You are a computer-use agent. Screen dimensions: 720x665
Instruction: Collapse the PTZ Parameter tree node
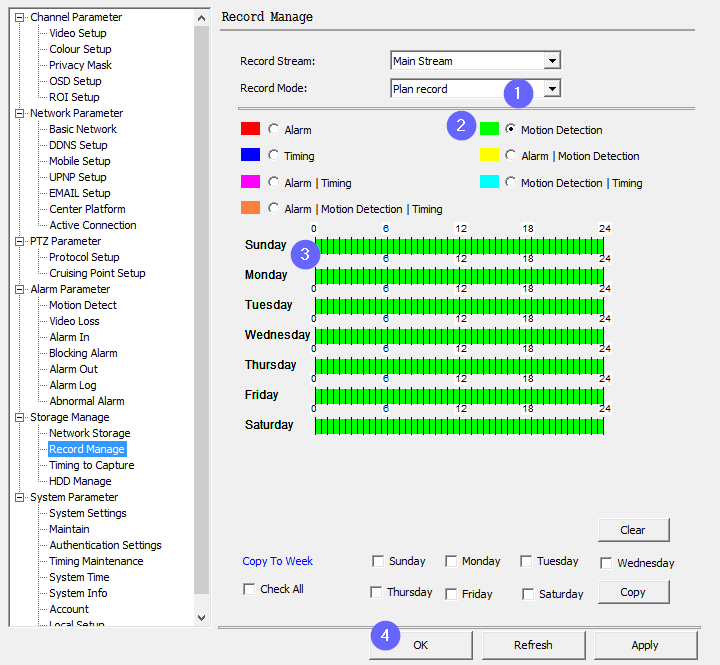[19, 242]
